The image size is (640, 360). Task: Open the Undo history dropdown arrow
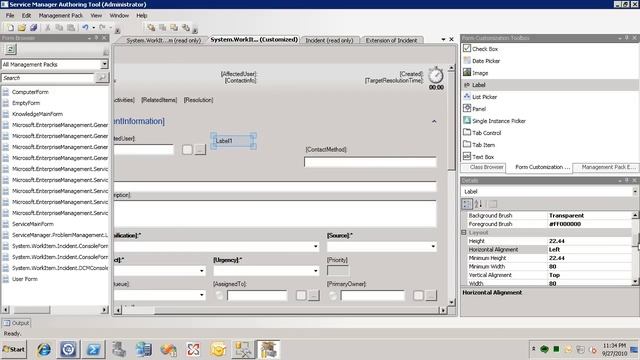tap(93, 28)
